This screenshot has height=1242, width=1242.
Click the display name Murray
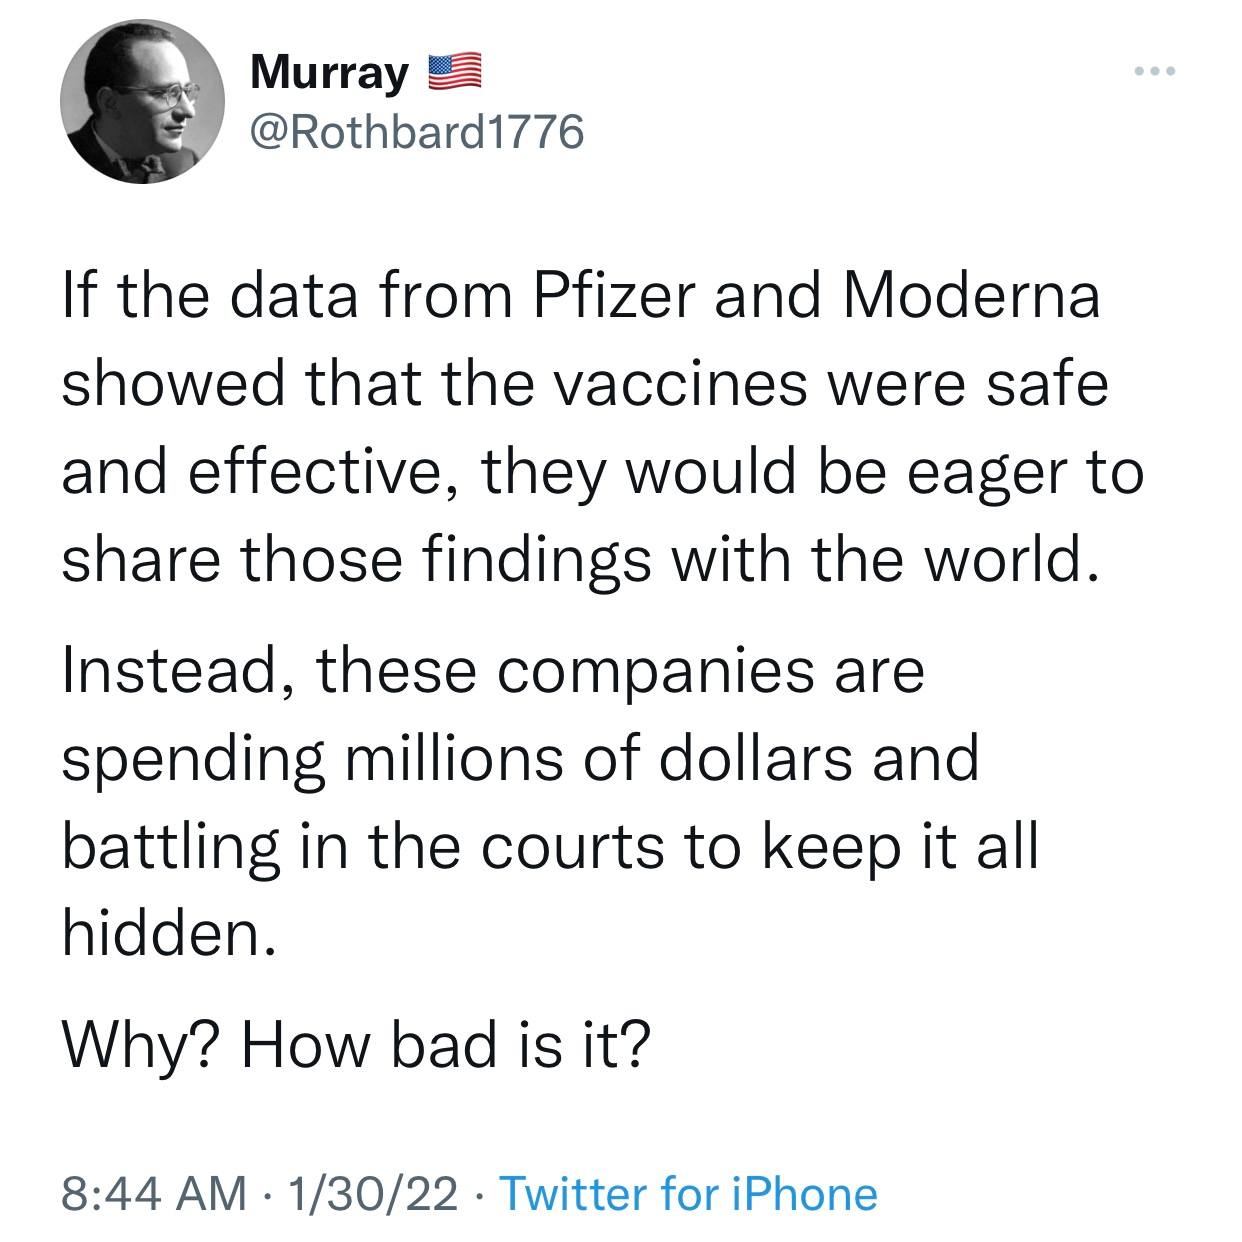pos(330,73)
